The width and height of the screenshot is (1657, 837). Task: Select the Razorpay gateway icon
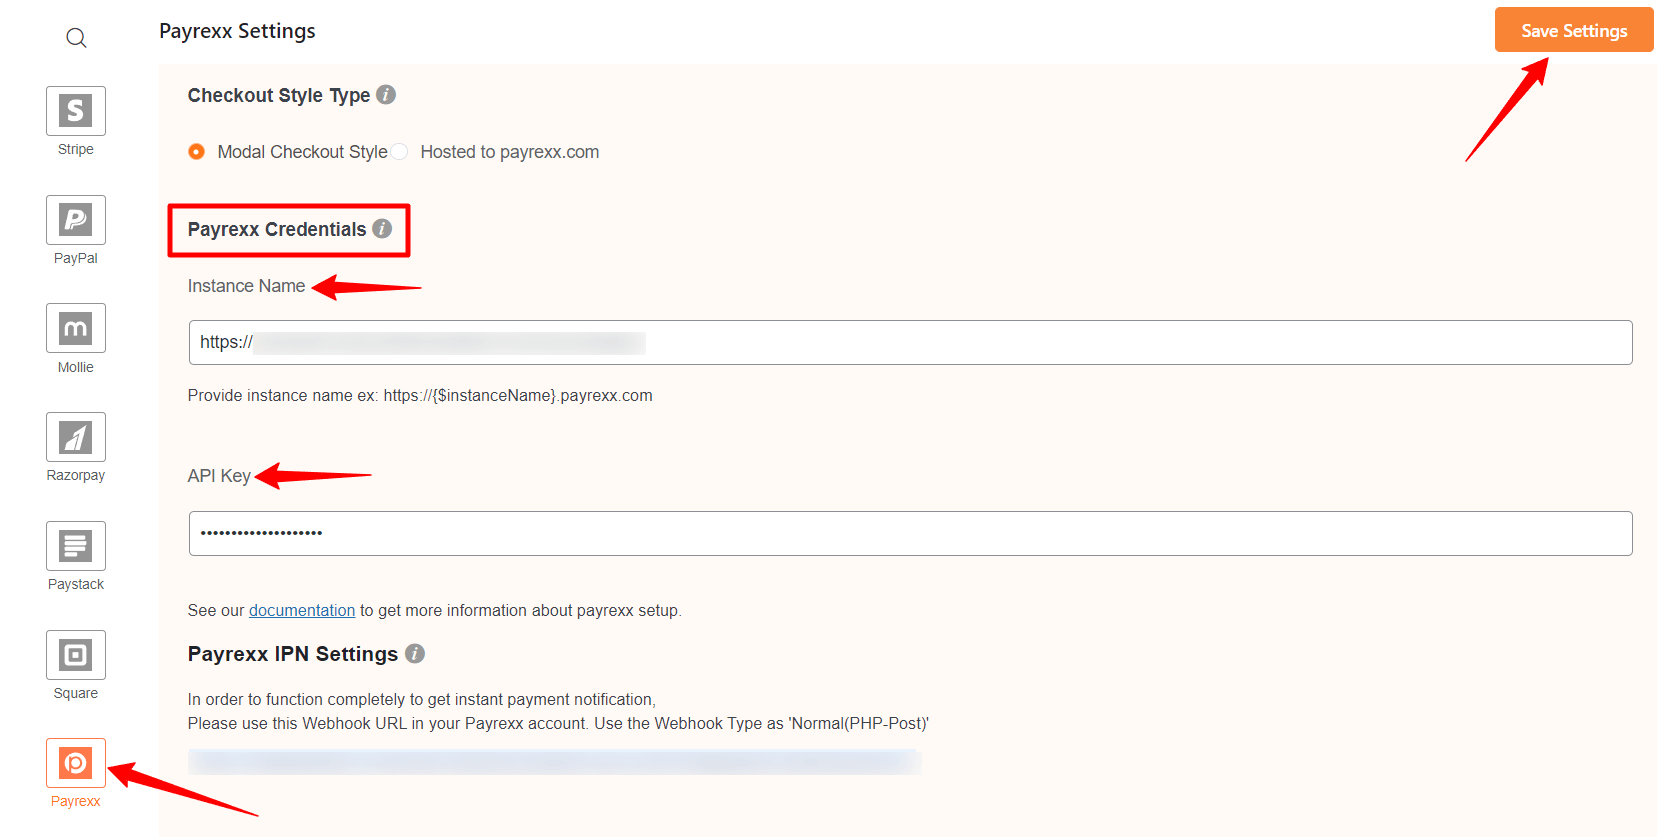tap(76, 437)
